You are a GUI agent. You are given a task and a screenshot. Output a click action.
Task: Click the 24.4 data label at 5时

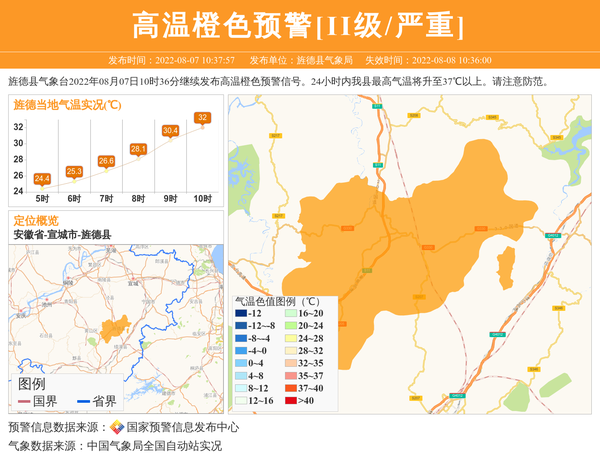click(42, 179)
